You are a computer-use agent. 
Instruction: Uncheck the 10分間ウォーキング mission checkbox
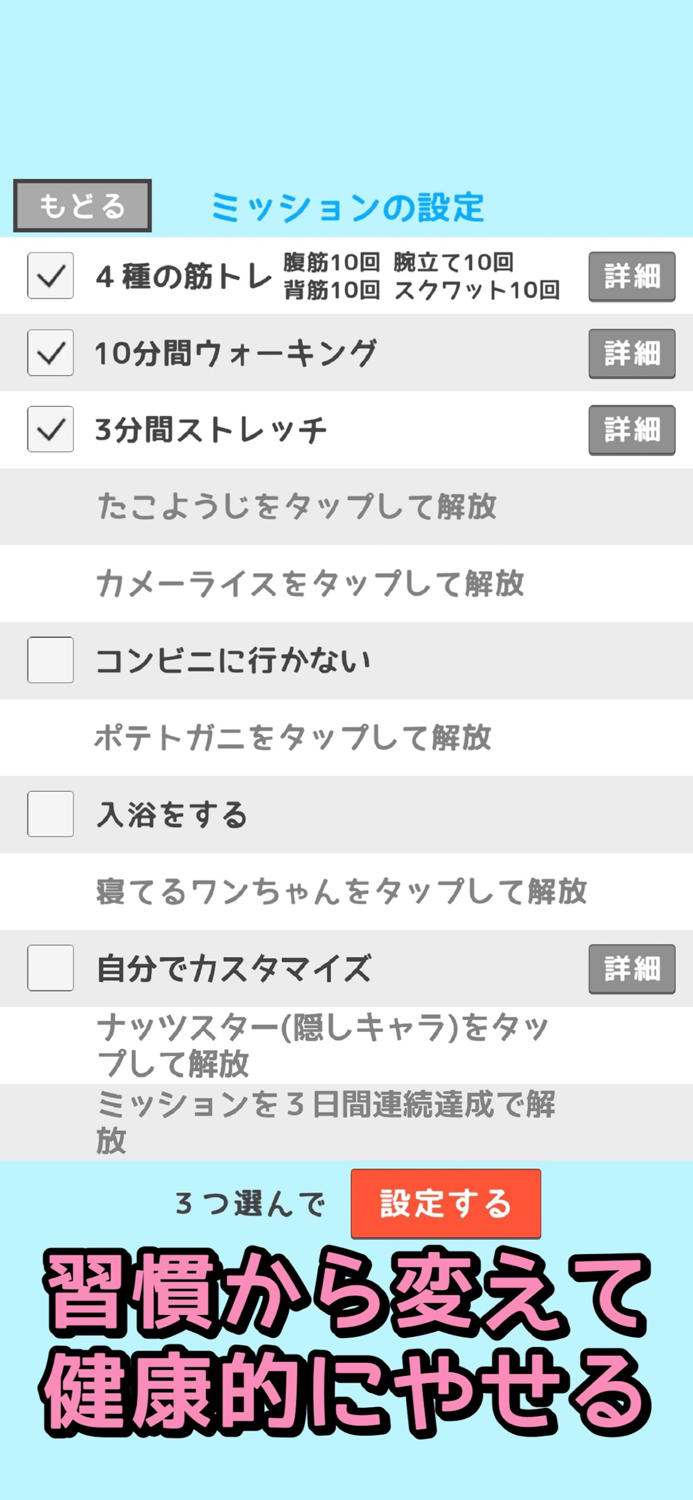coord(50,353)
